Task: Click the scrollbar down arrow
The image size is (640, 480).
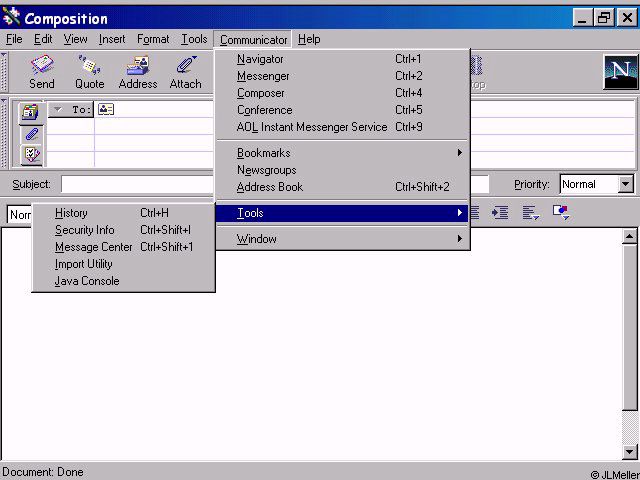Action: coord(629,451)
